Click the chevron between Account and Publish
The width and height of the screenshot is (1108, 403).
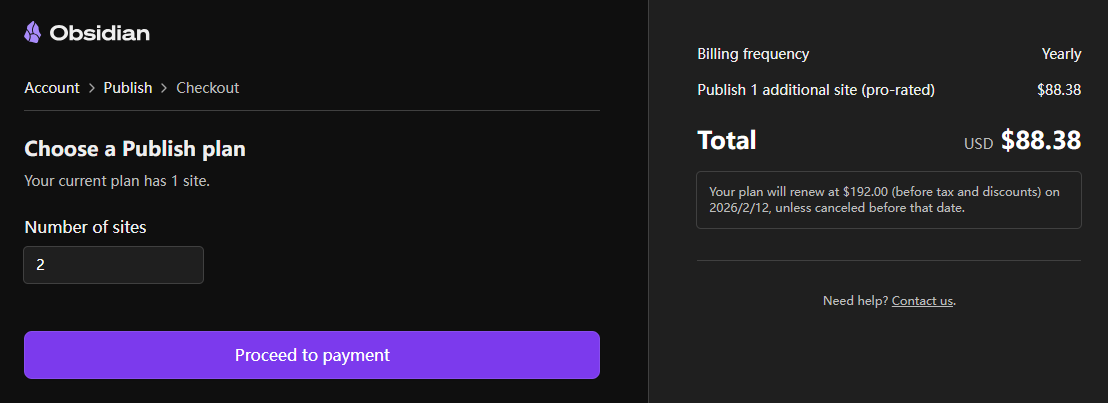(x=92, y=88)
